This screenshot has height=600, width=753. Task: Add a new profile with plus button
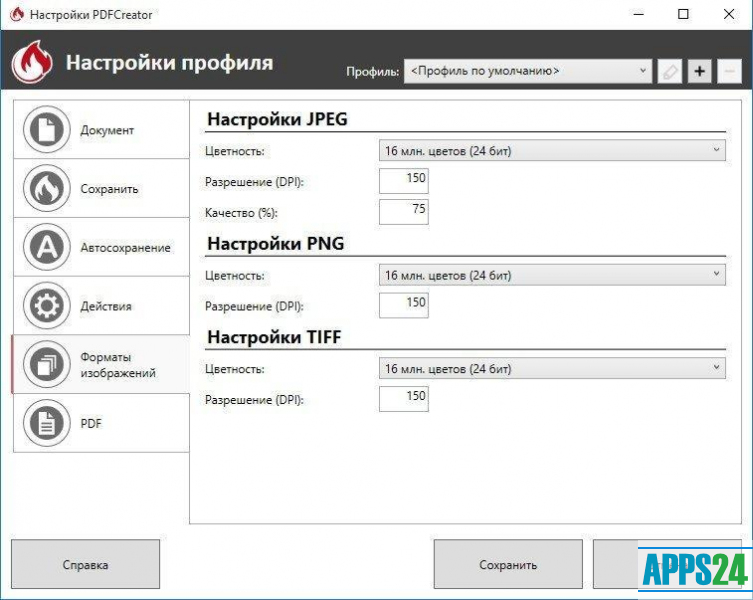pos(699,72)
